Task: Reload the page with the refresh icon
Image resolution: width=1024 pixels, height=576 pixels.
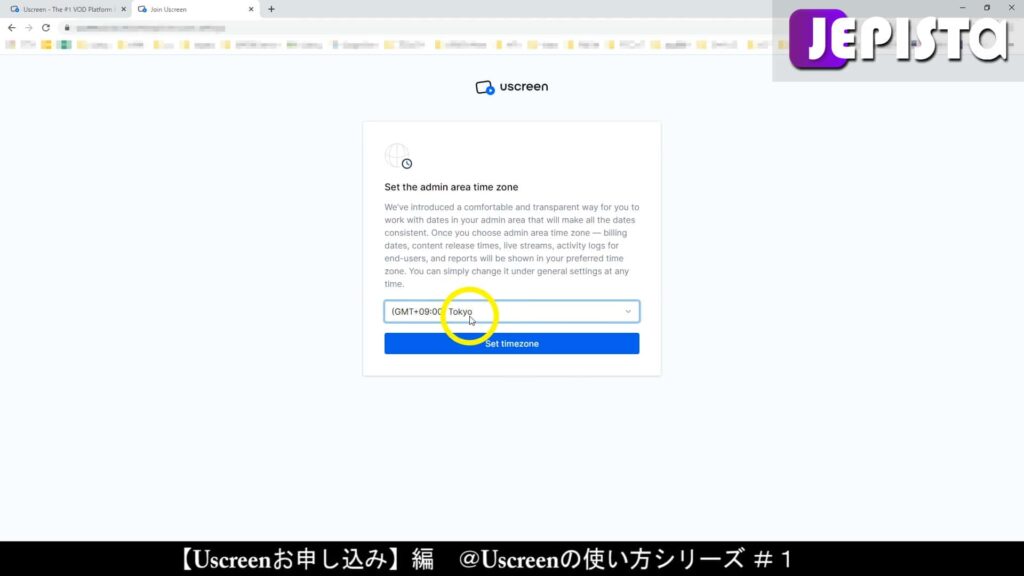Action: (45, 28)
